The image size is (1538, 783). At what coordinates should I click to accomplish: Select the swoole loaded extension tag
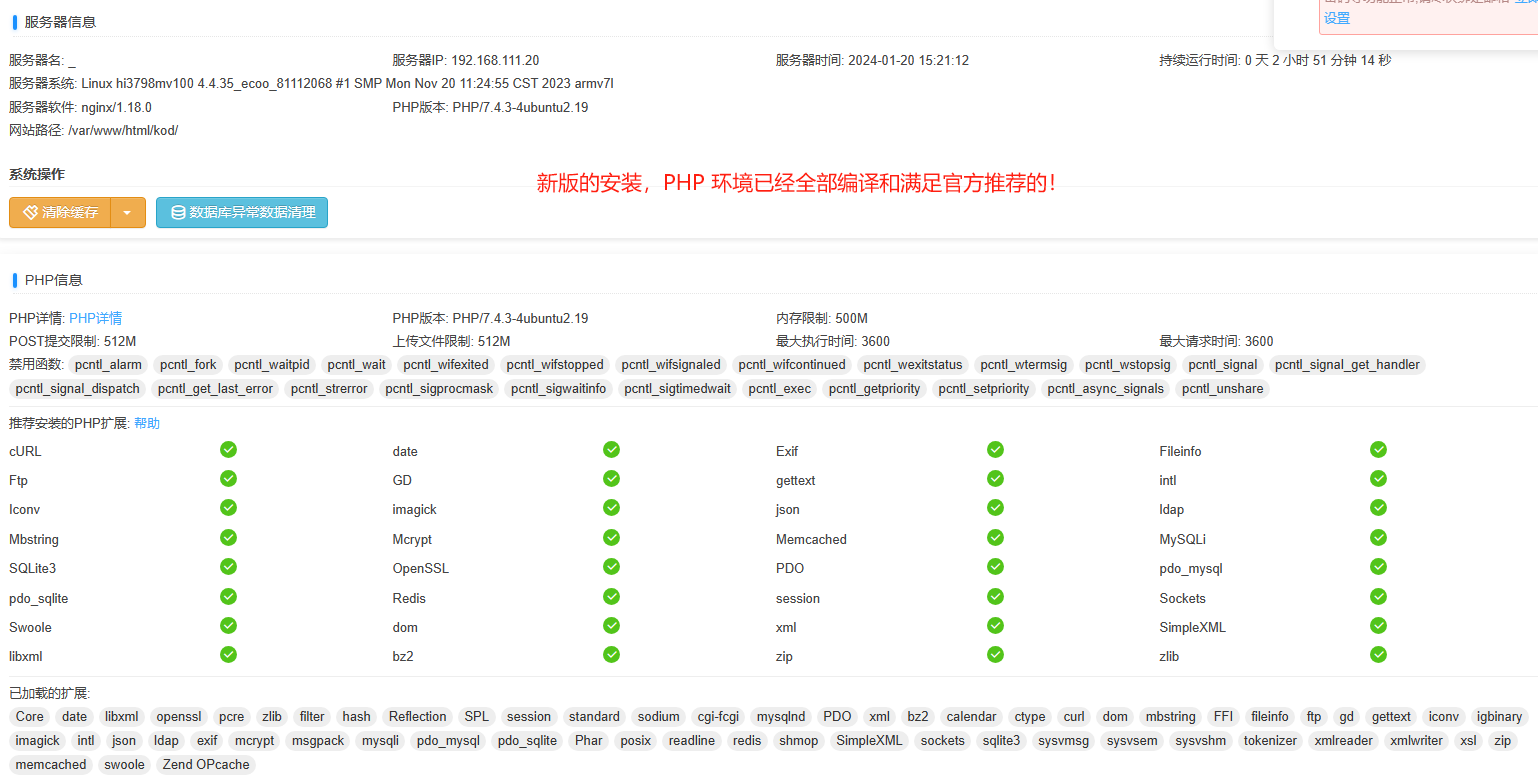coord(125,765)
